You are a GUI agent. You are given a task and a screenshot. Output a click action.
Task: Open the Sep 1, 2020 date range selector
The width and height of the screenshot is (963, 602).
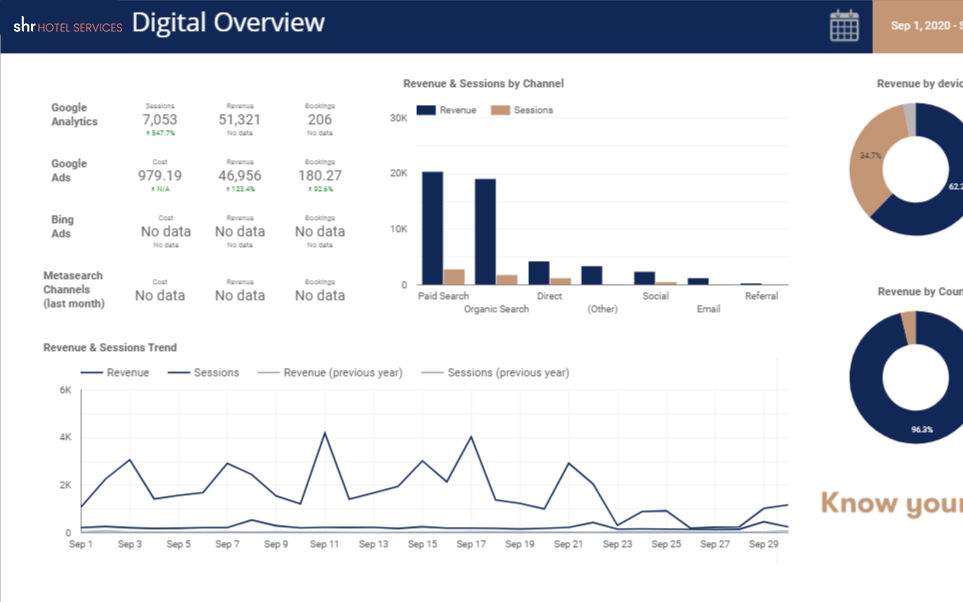(918, 26)
